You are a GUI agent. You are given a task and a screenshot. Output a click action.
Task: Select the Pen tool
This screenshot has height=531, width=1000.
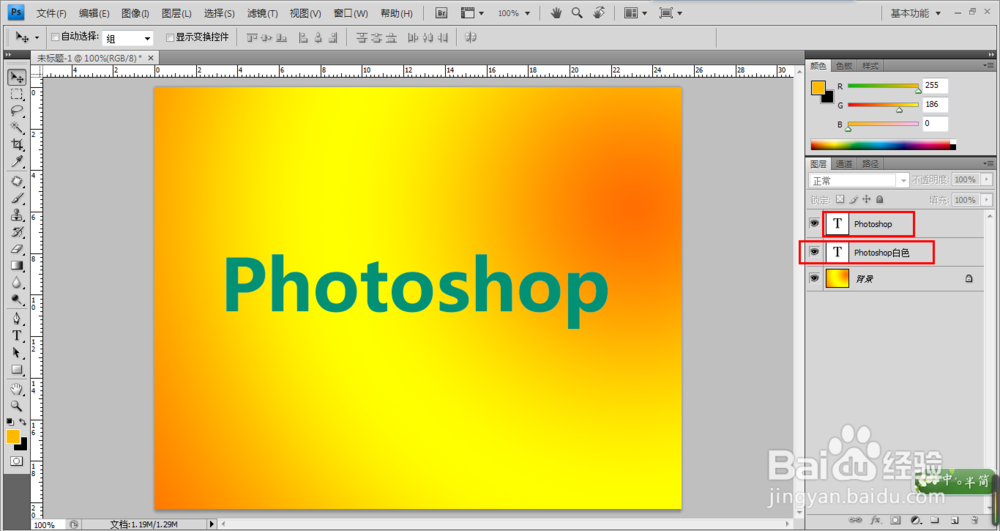tap(17, 319)
